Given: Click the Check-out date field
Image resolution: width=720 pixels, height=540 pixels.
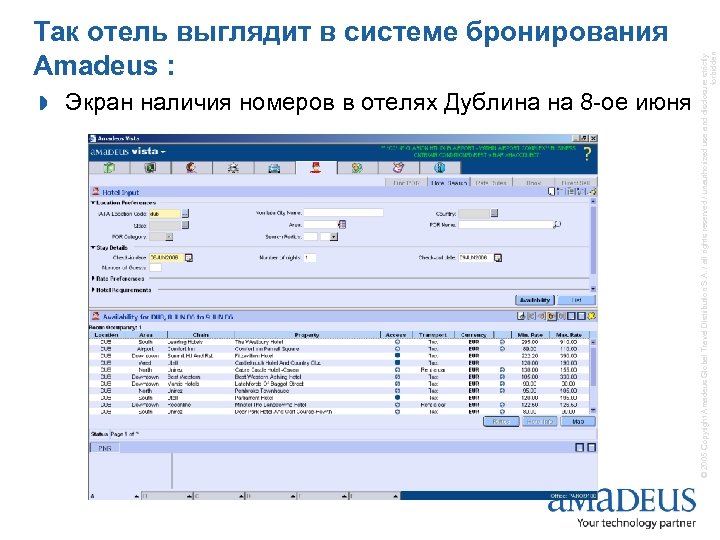Looking at the screenshot, I should point(475,258).
